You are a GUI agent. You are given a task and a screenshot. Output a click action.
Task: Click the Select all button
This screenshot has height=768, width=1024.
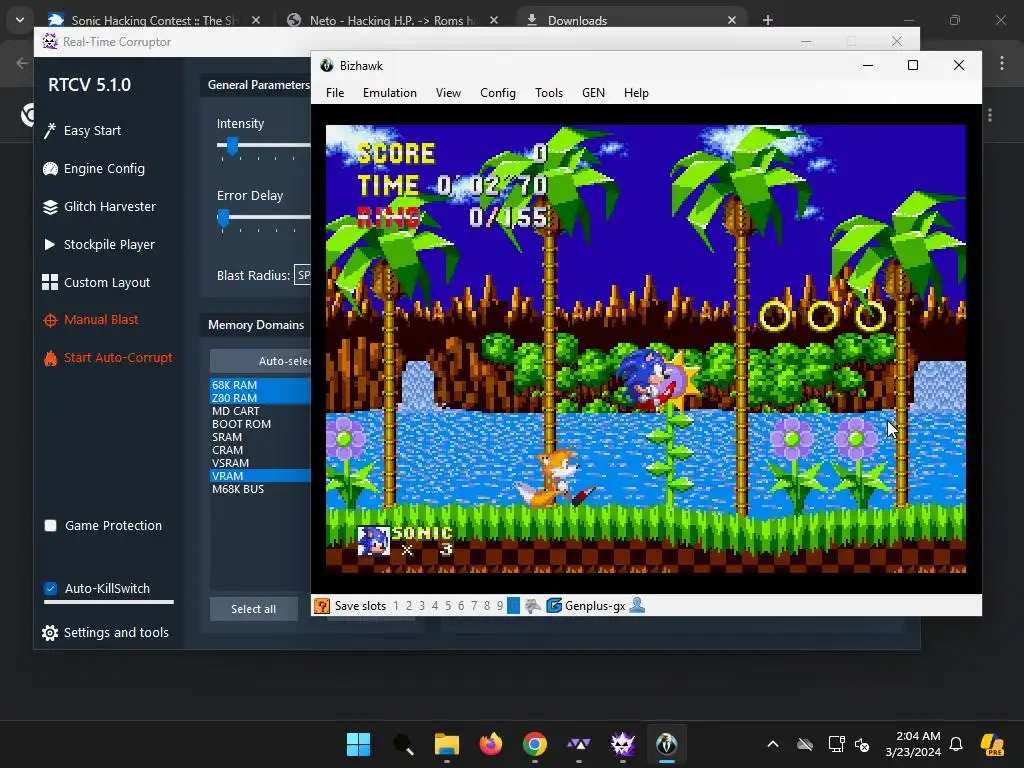[253, 609]
